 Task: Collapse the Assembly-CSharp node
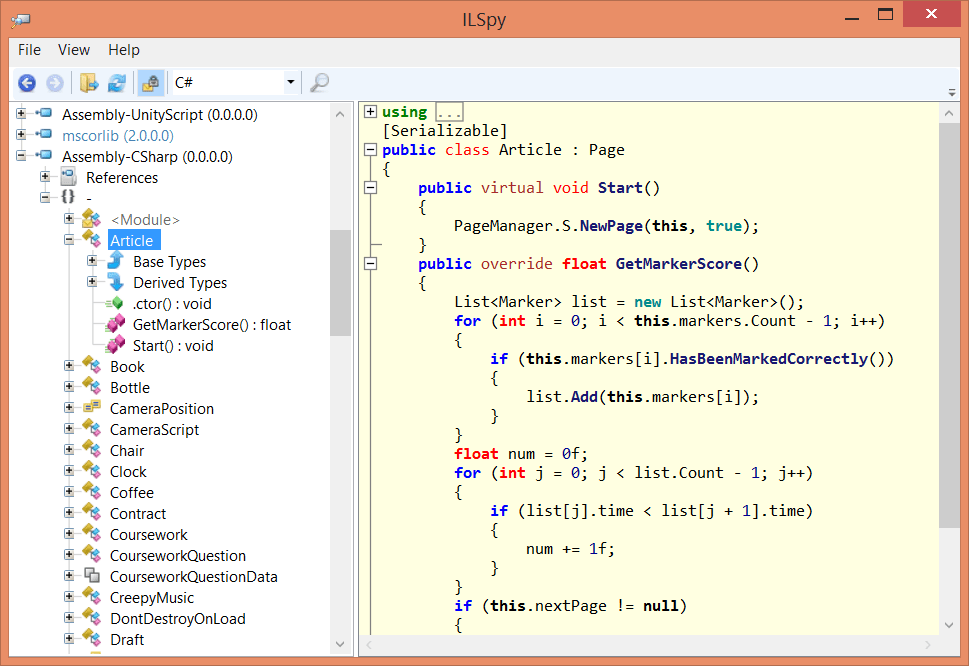coord(21,156)
